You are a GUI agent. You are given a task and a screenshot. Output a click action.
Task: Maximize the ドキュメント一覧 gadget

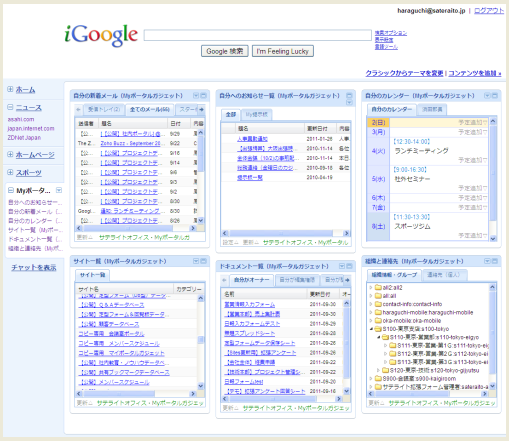click(x=349, y=266)
